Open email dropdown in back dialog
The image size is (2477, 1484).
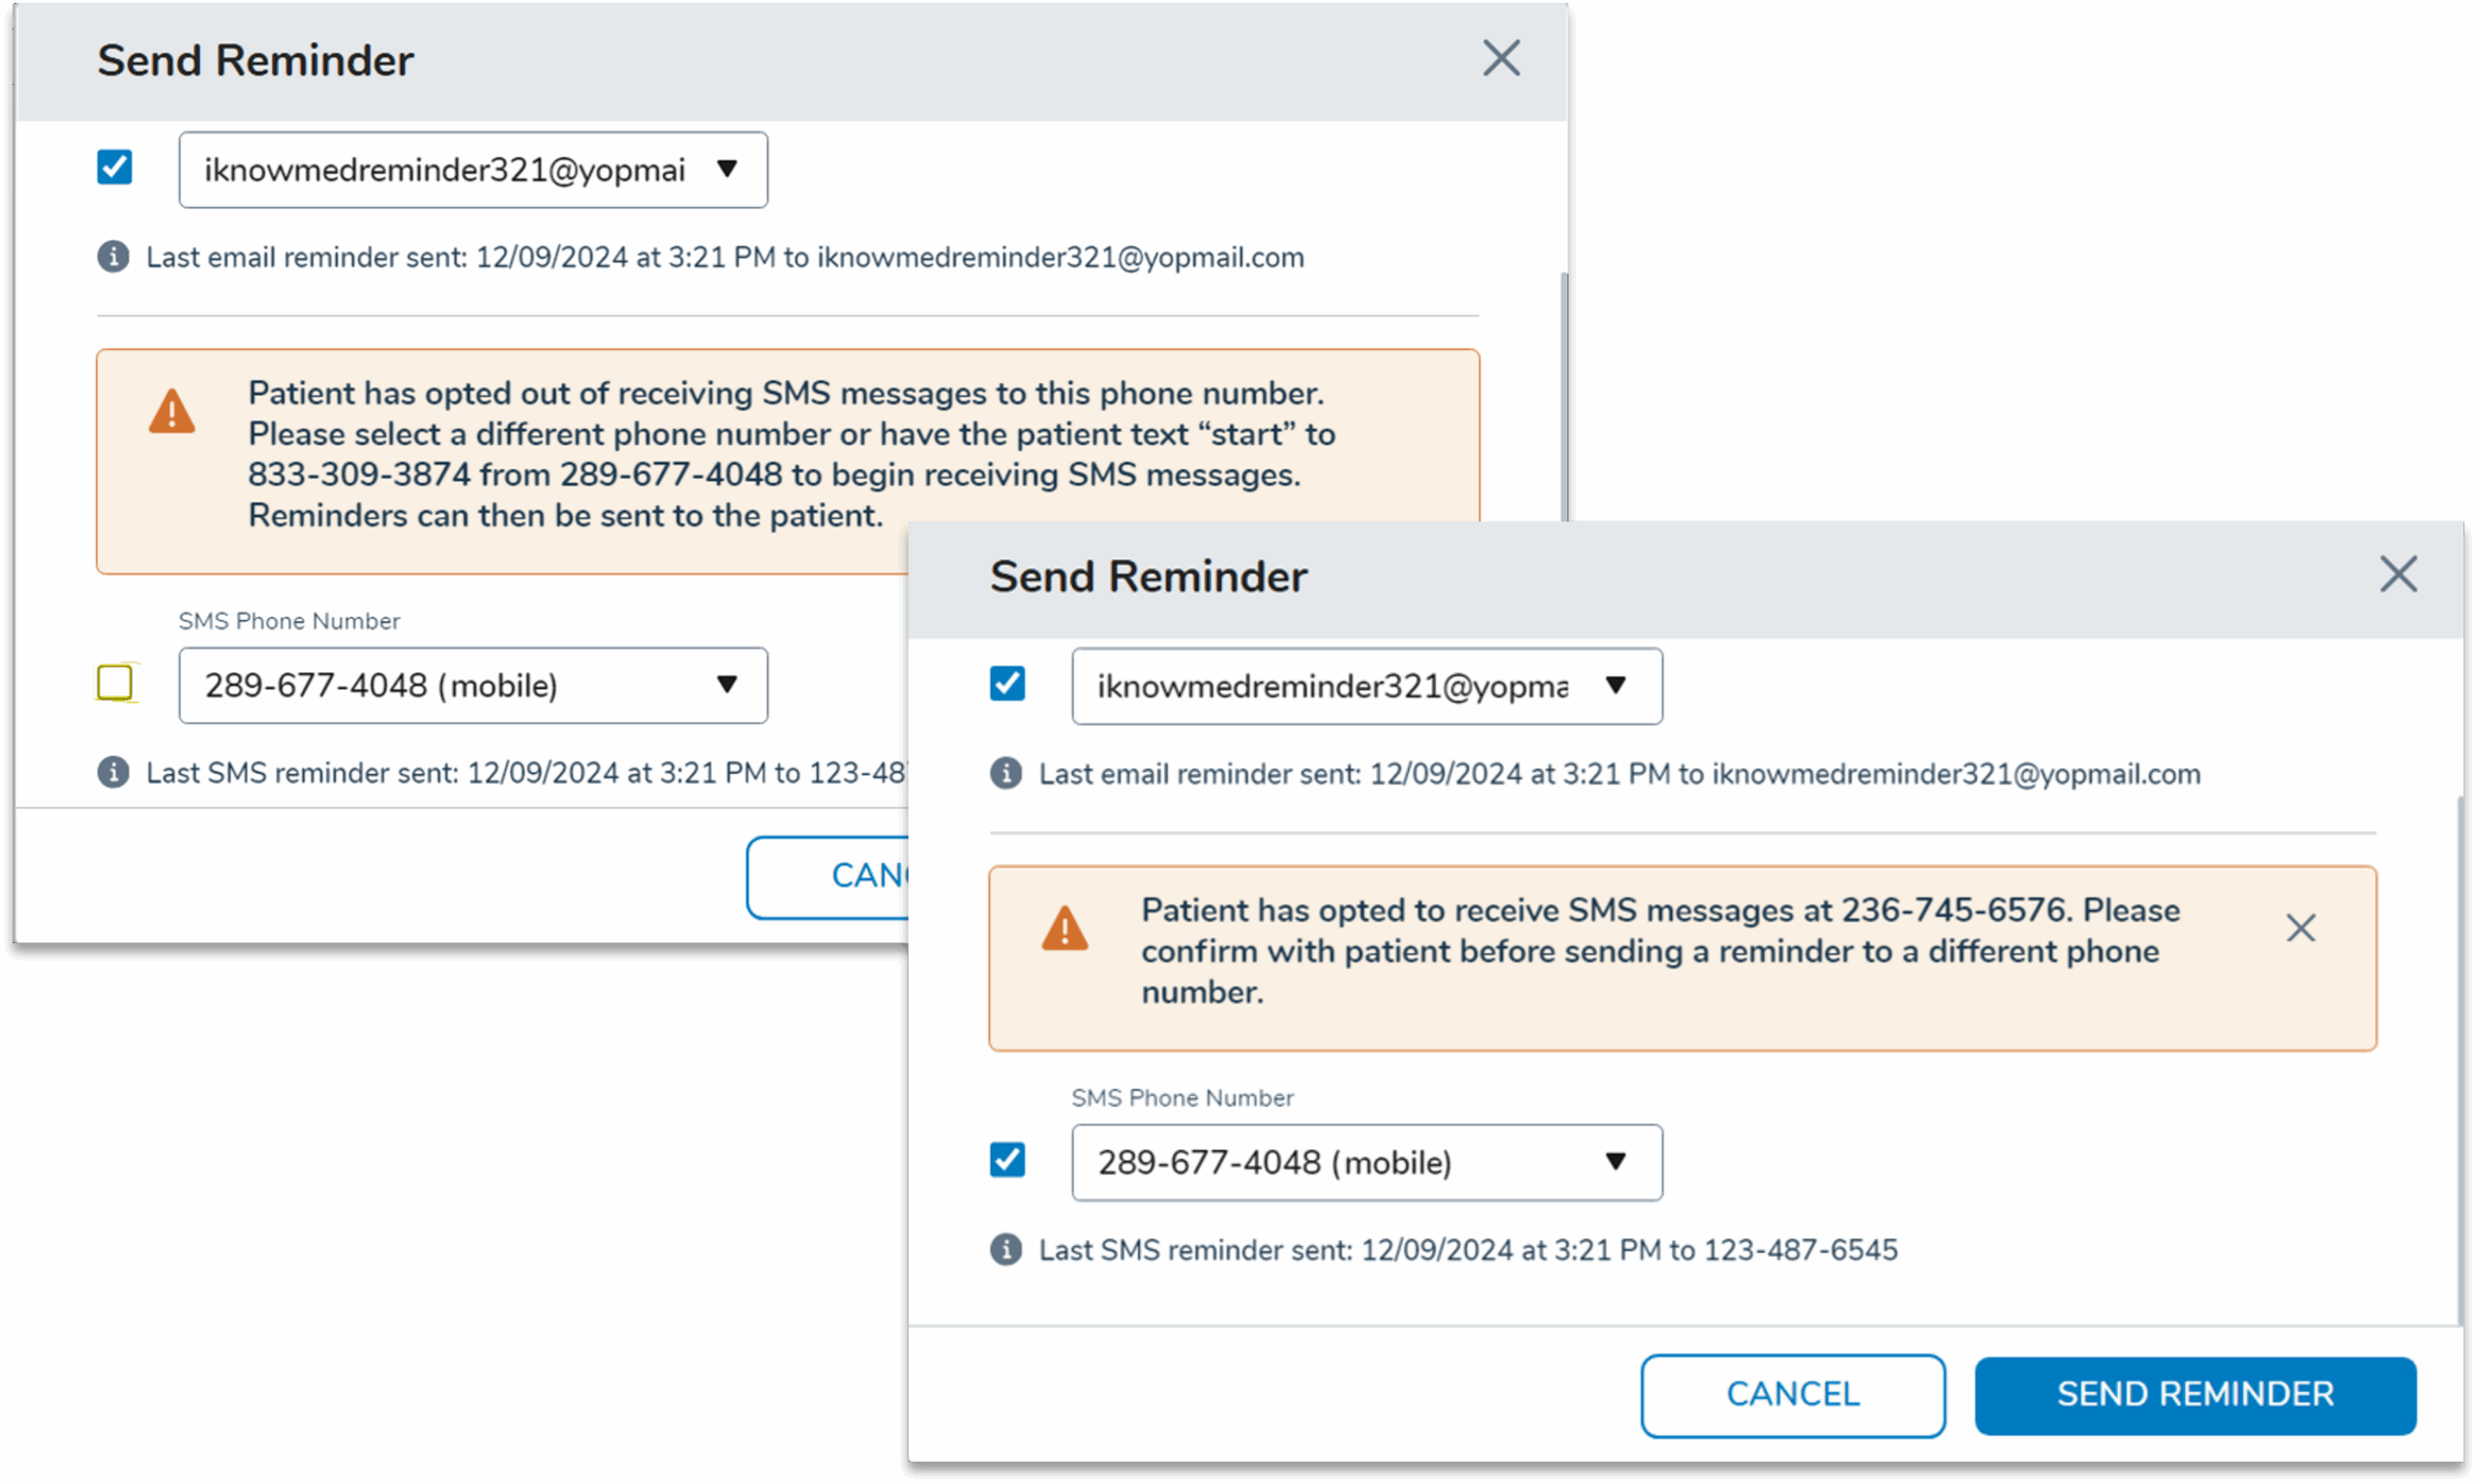click(727, 169)
